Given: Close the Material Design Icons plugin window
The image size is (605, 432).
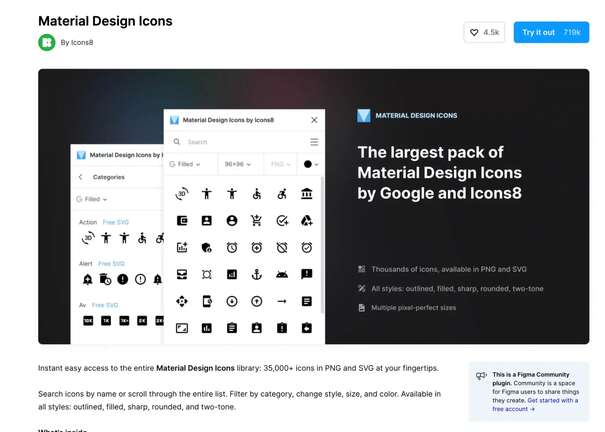Looking at the screenshot, I should click(314, 120).
